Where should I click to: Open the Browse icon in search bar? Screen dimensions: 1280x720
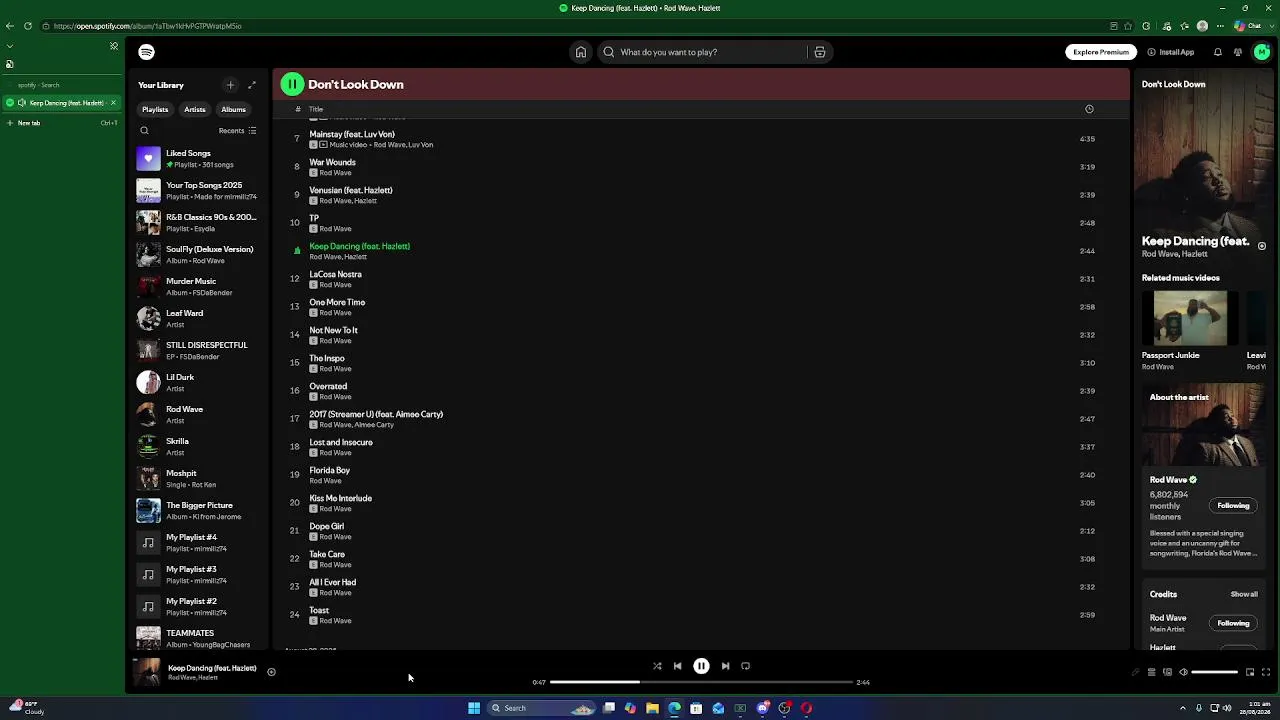click(x=819, y=52)
